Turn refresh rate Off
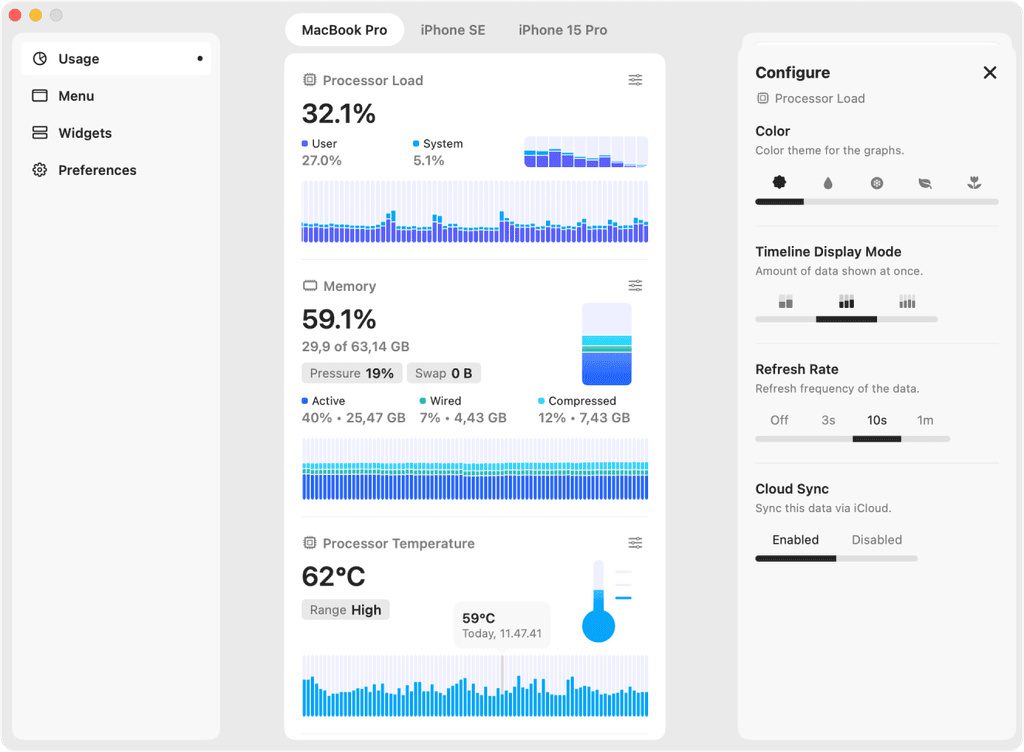 pyautogui.click(x=779, y=420)
